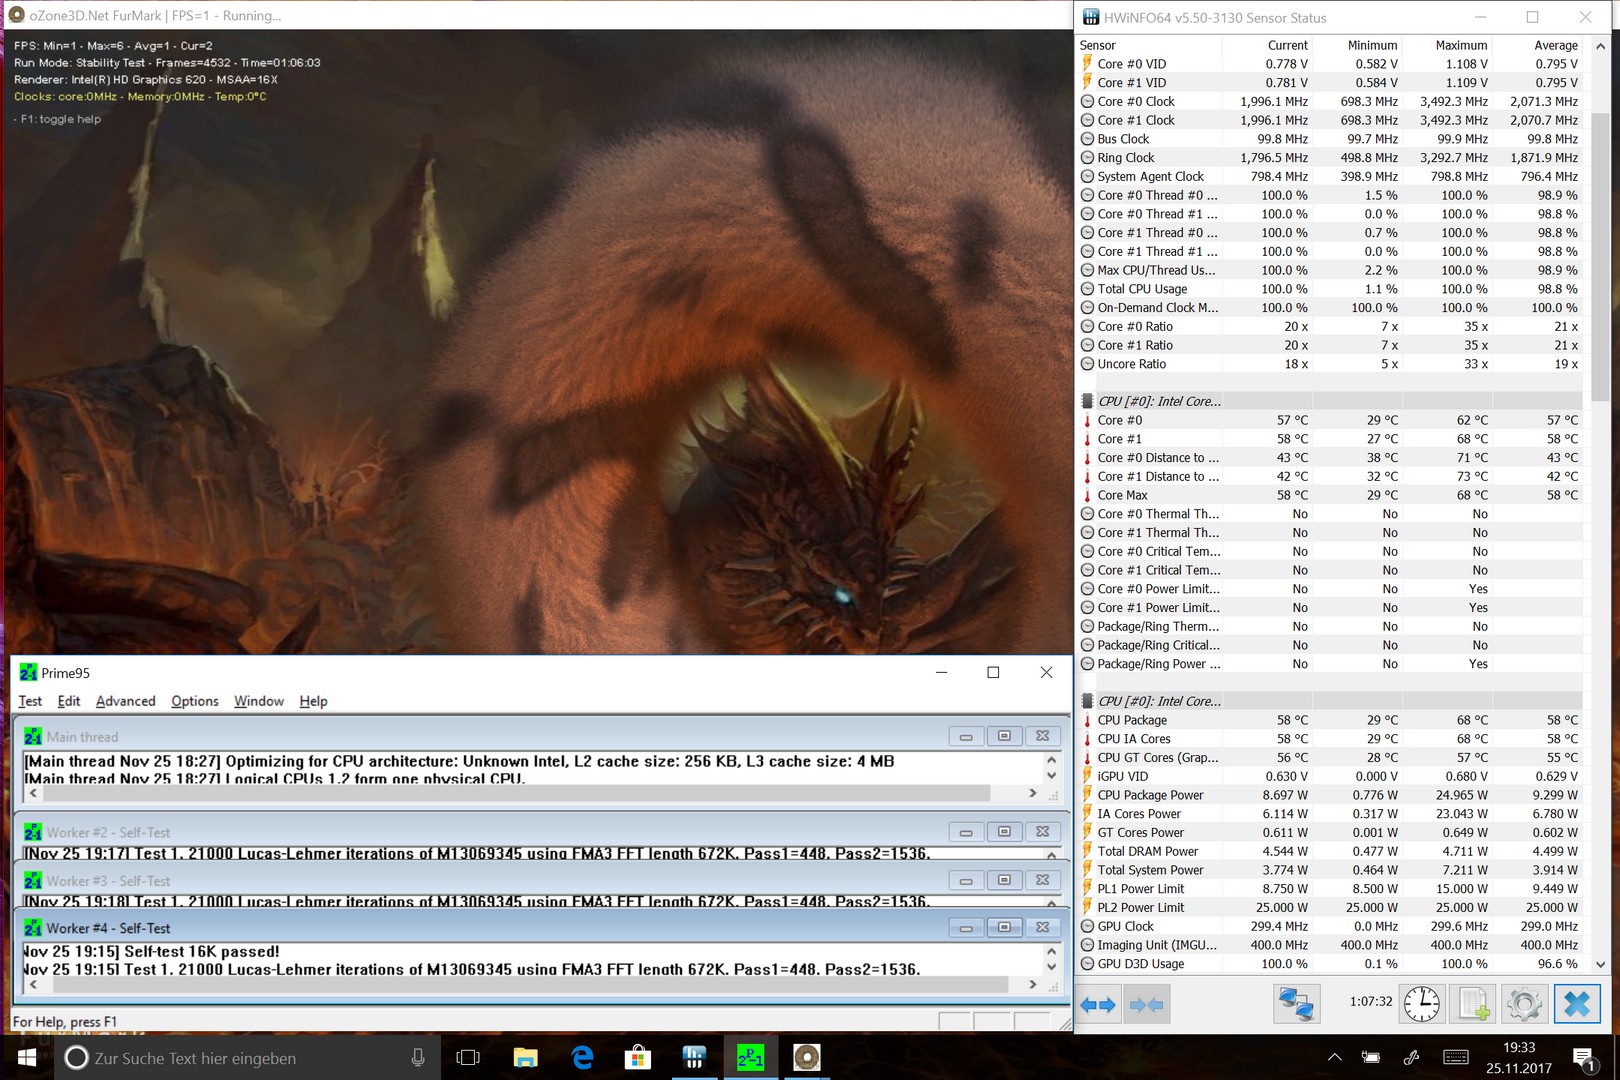
Task: Click HWiNFO collapse columns arrows icon
Action: [x=1146, y=1004]
